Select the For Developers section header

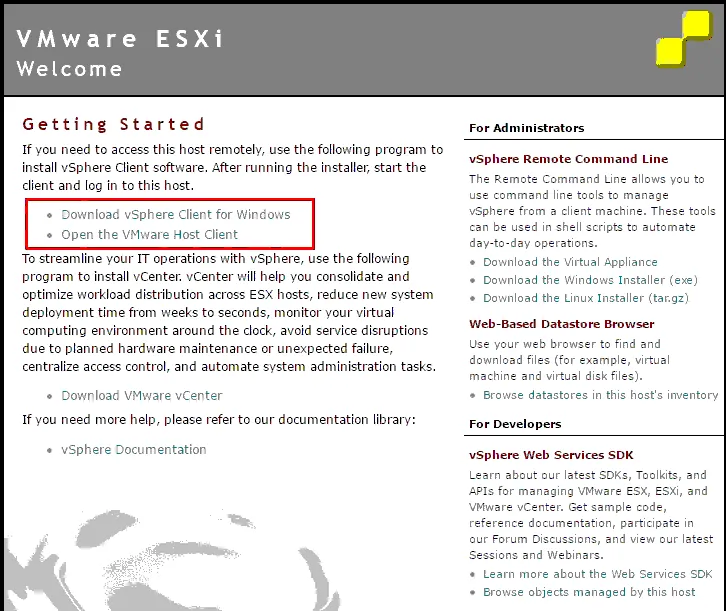[515, 424]
